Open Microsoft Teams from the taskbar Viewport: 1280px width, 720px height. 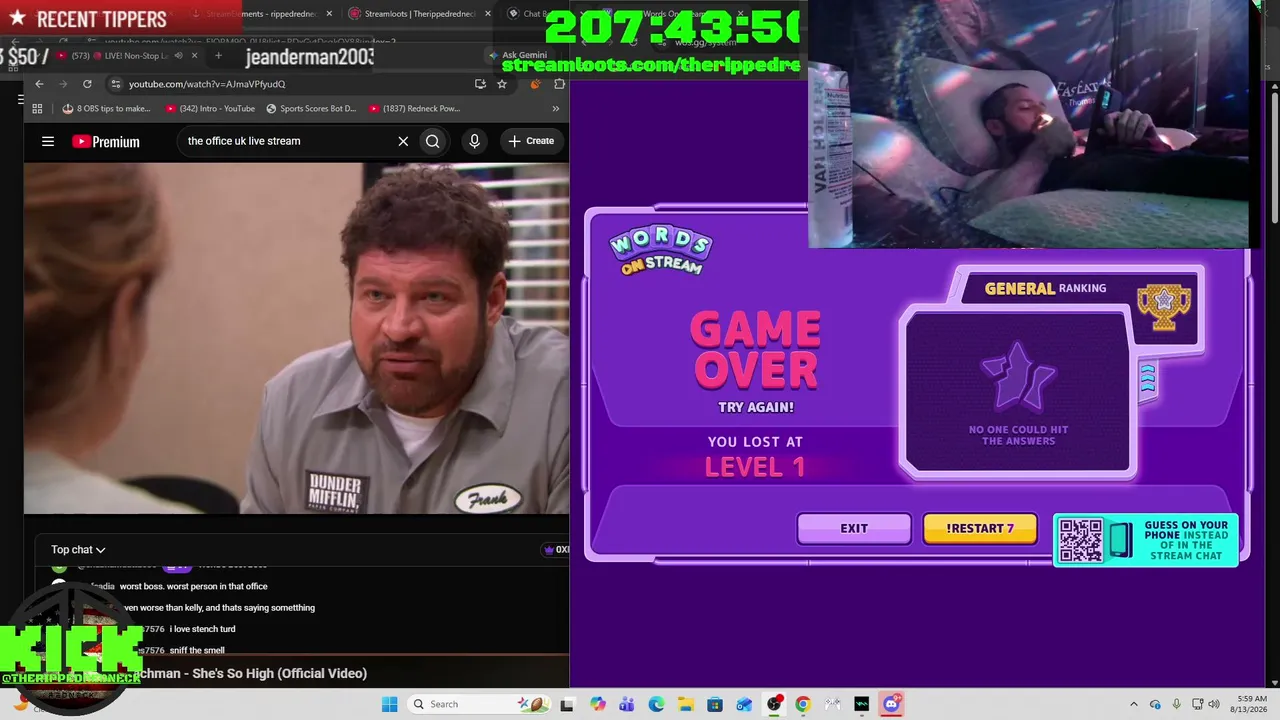click(x=627, y=704)
